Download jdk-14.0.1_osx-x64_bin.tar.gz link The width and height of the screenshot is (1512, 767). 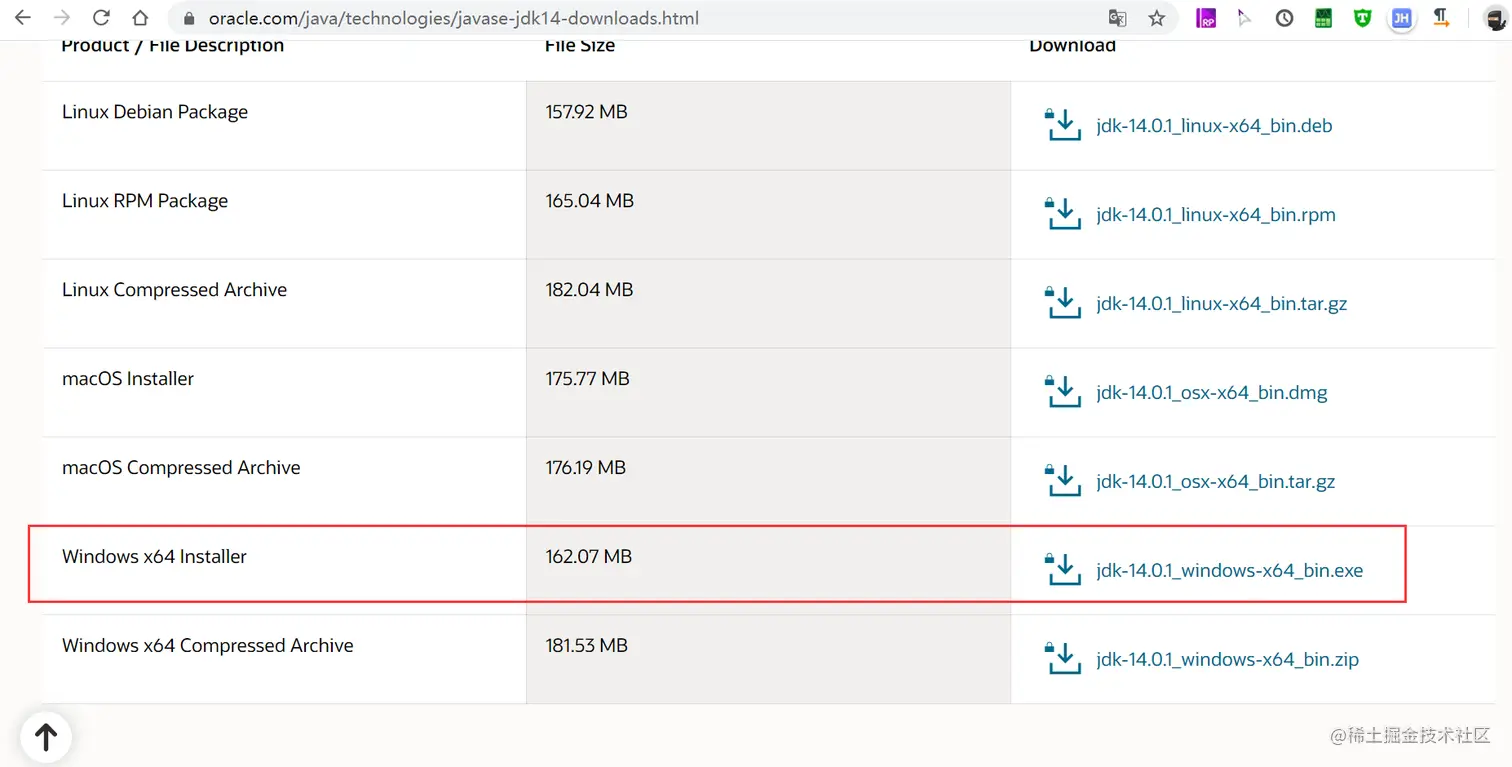point(1215,481)
